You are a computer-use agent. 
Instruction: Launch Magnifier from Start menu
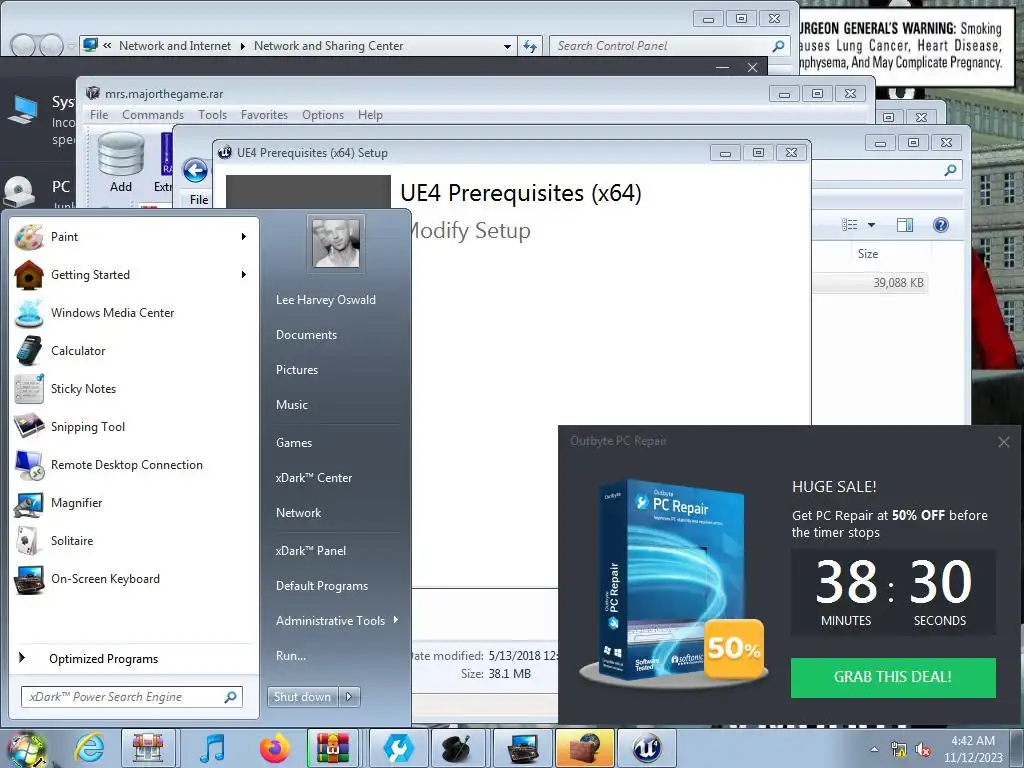point(131,502)
